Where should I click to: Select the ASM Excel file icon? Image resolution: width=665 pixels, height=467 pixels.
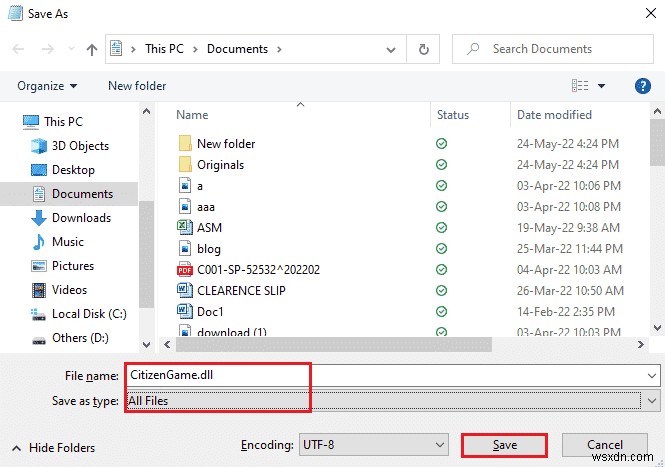[x=185, y=227]
